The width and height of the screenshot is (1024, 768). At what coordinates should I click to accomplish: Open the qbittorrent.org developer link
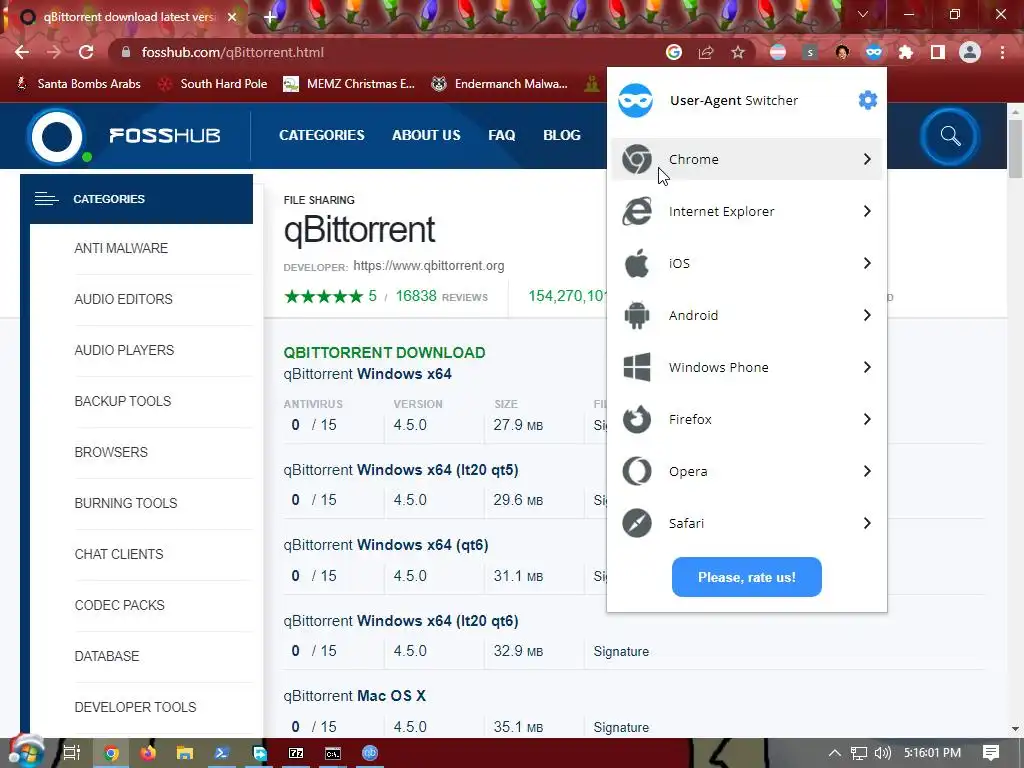pos(428,266)
